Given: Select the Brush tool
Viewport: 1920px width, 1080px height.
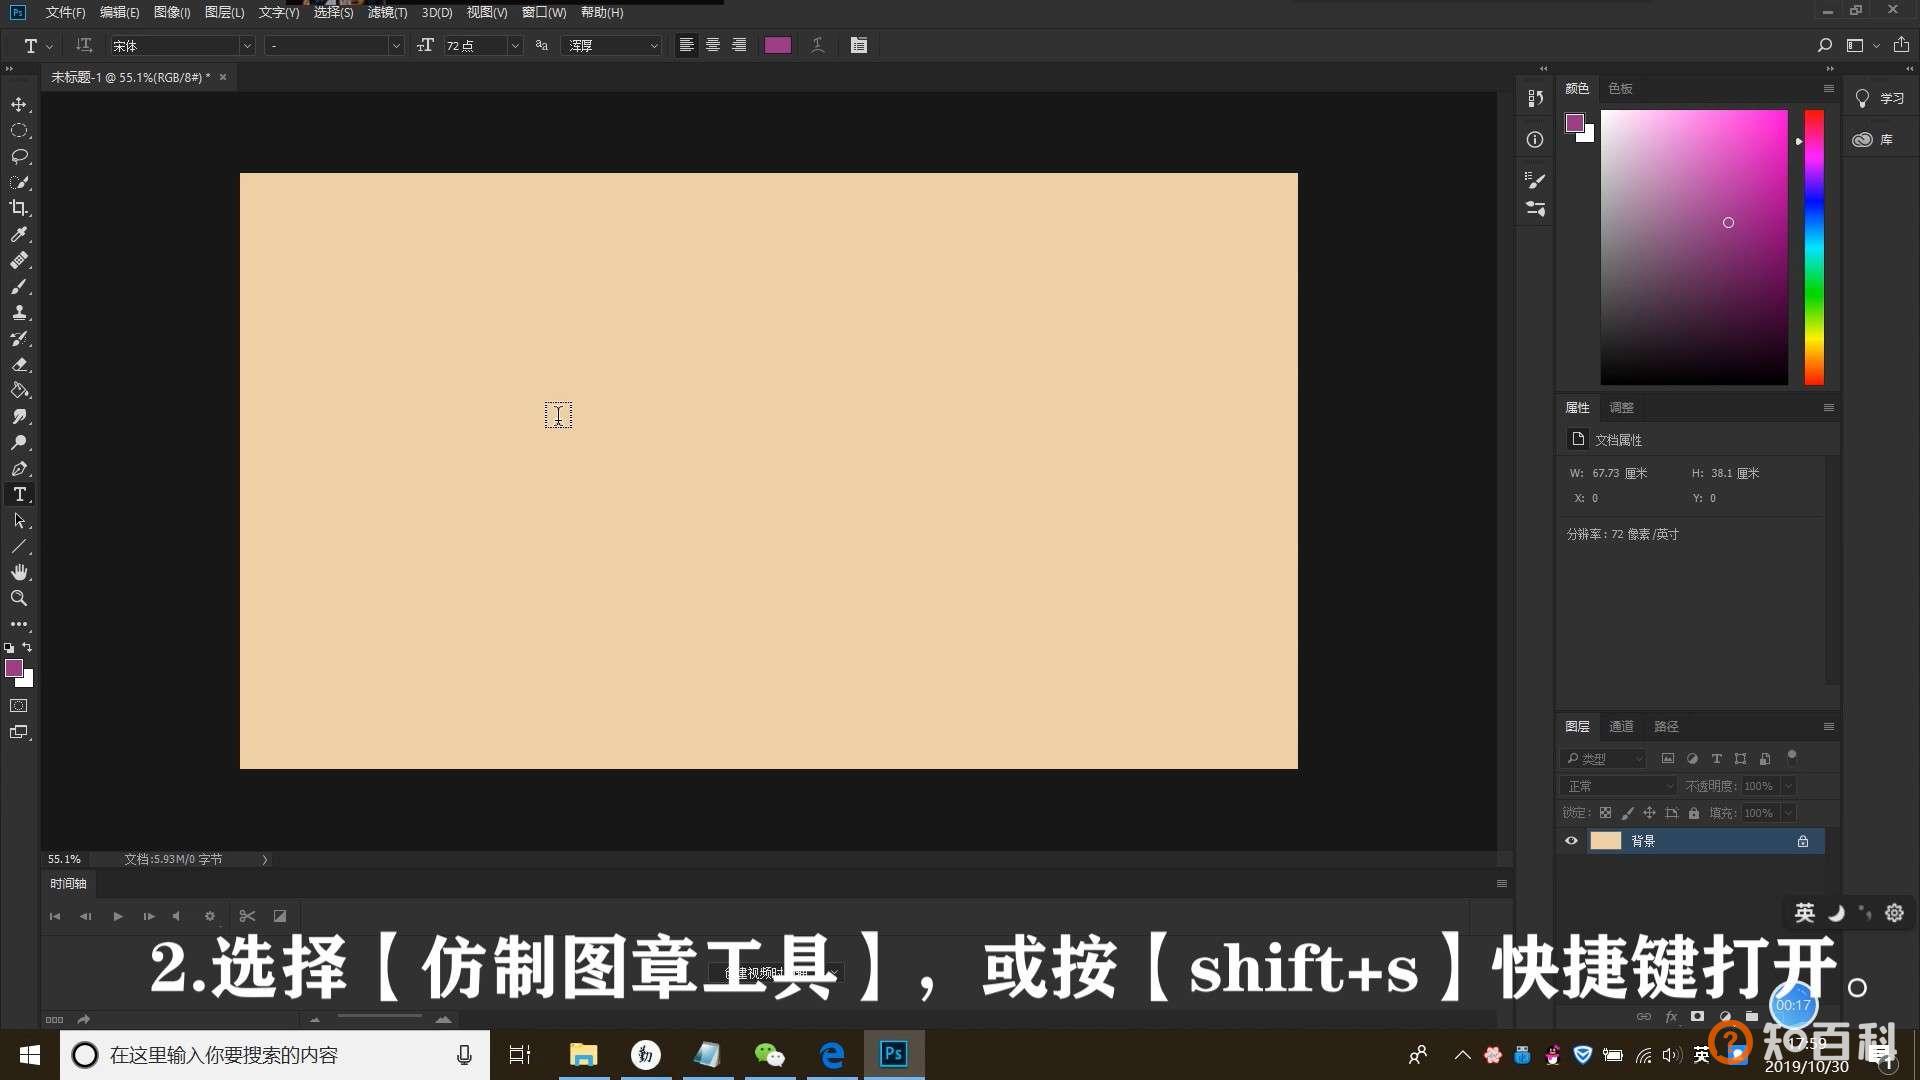Looking at the screenshot, I should (19, 286).
